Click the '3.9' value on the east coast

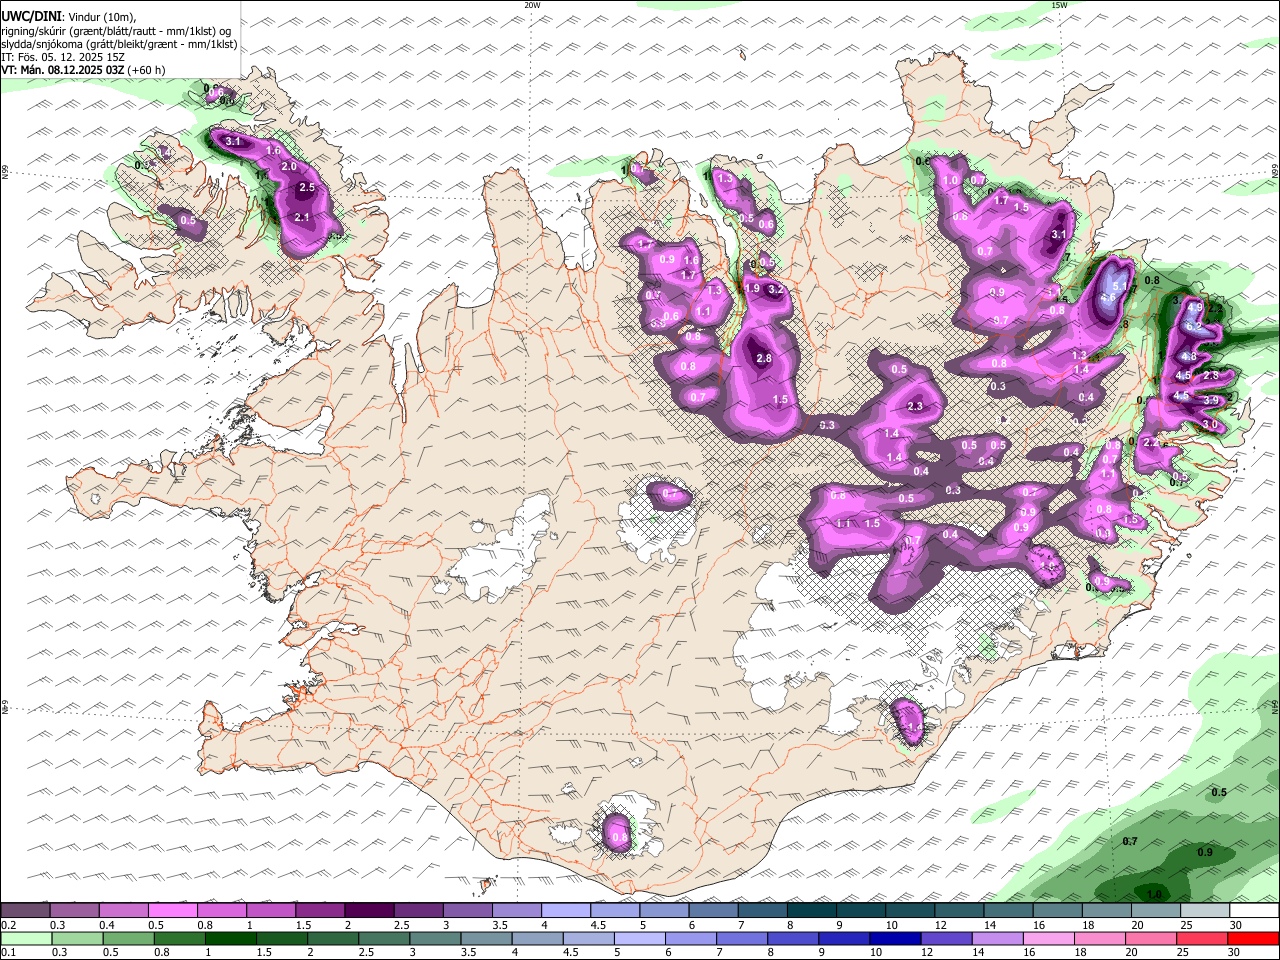pos(1211,400)
